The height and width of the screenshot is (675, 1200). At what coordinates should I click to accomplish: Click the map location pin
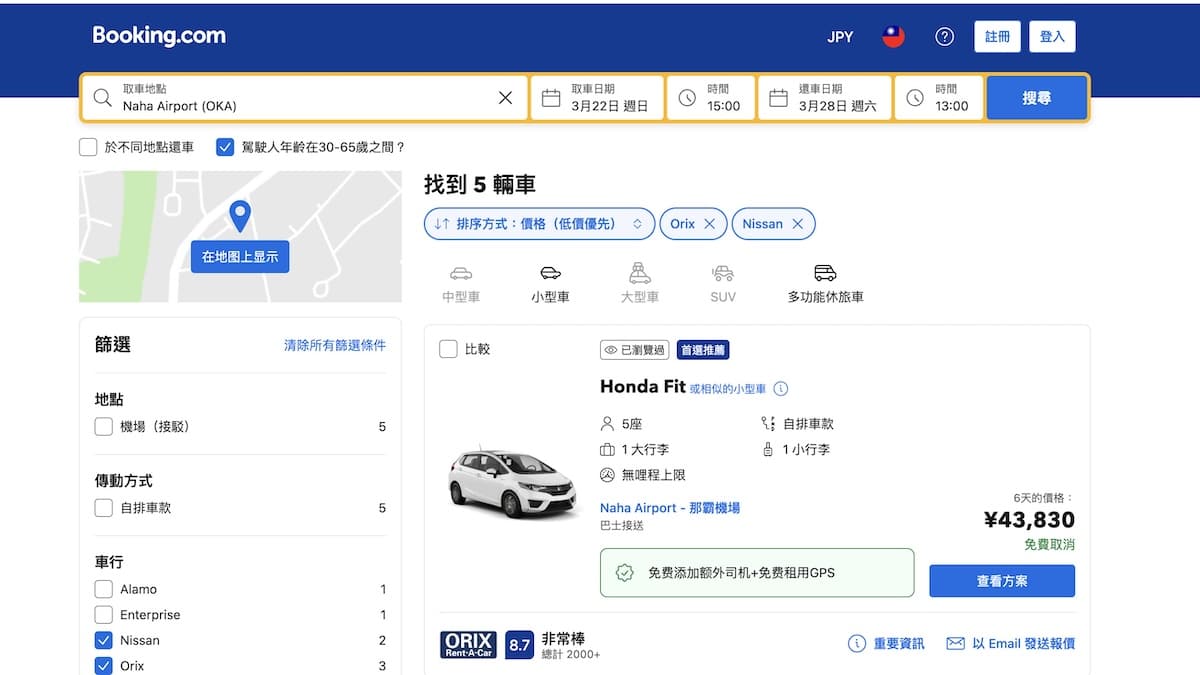pos(240,216)
